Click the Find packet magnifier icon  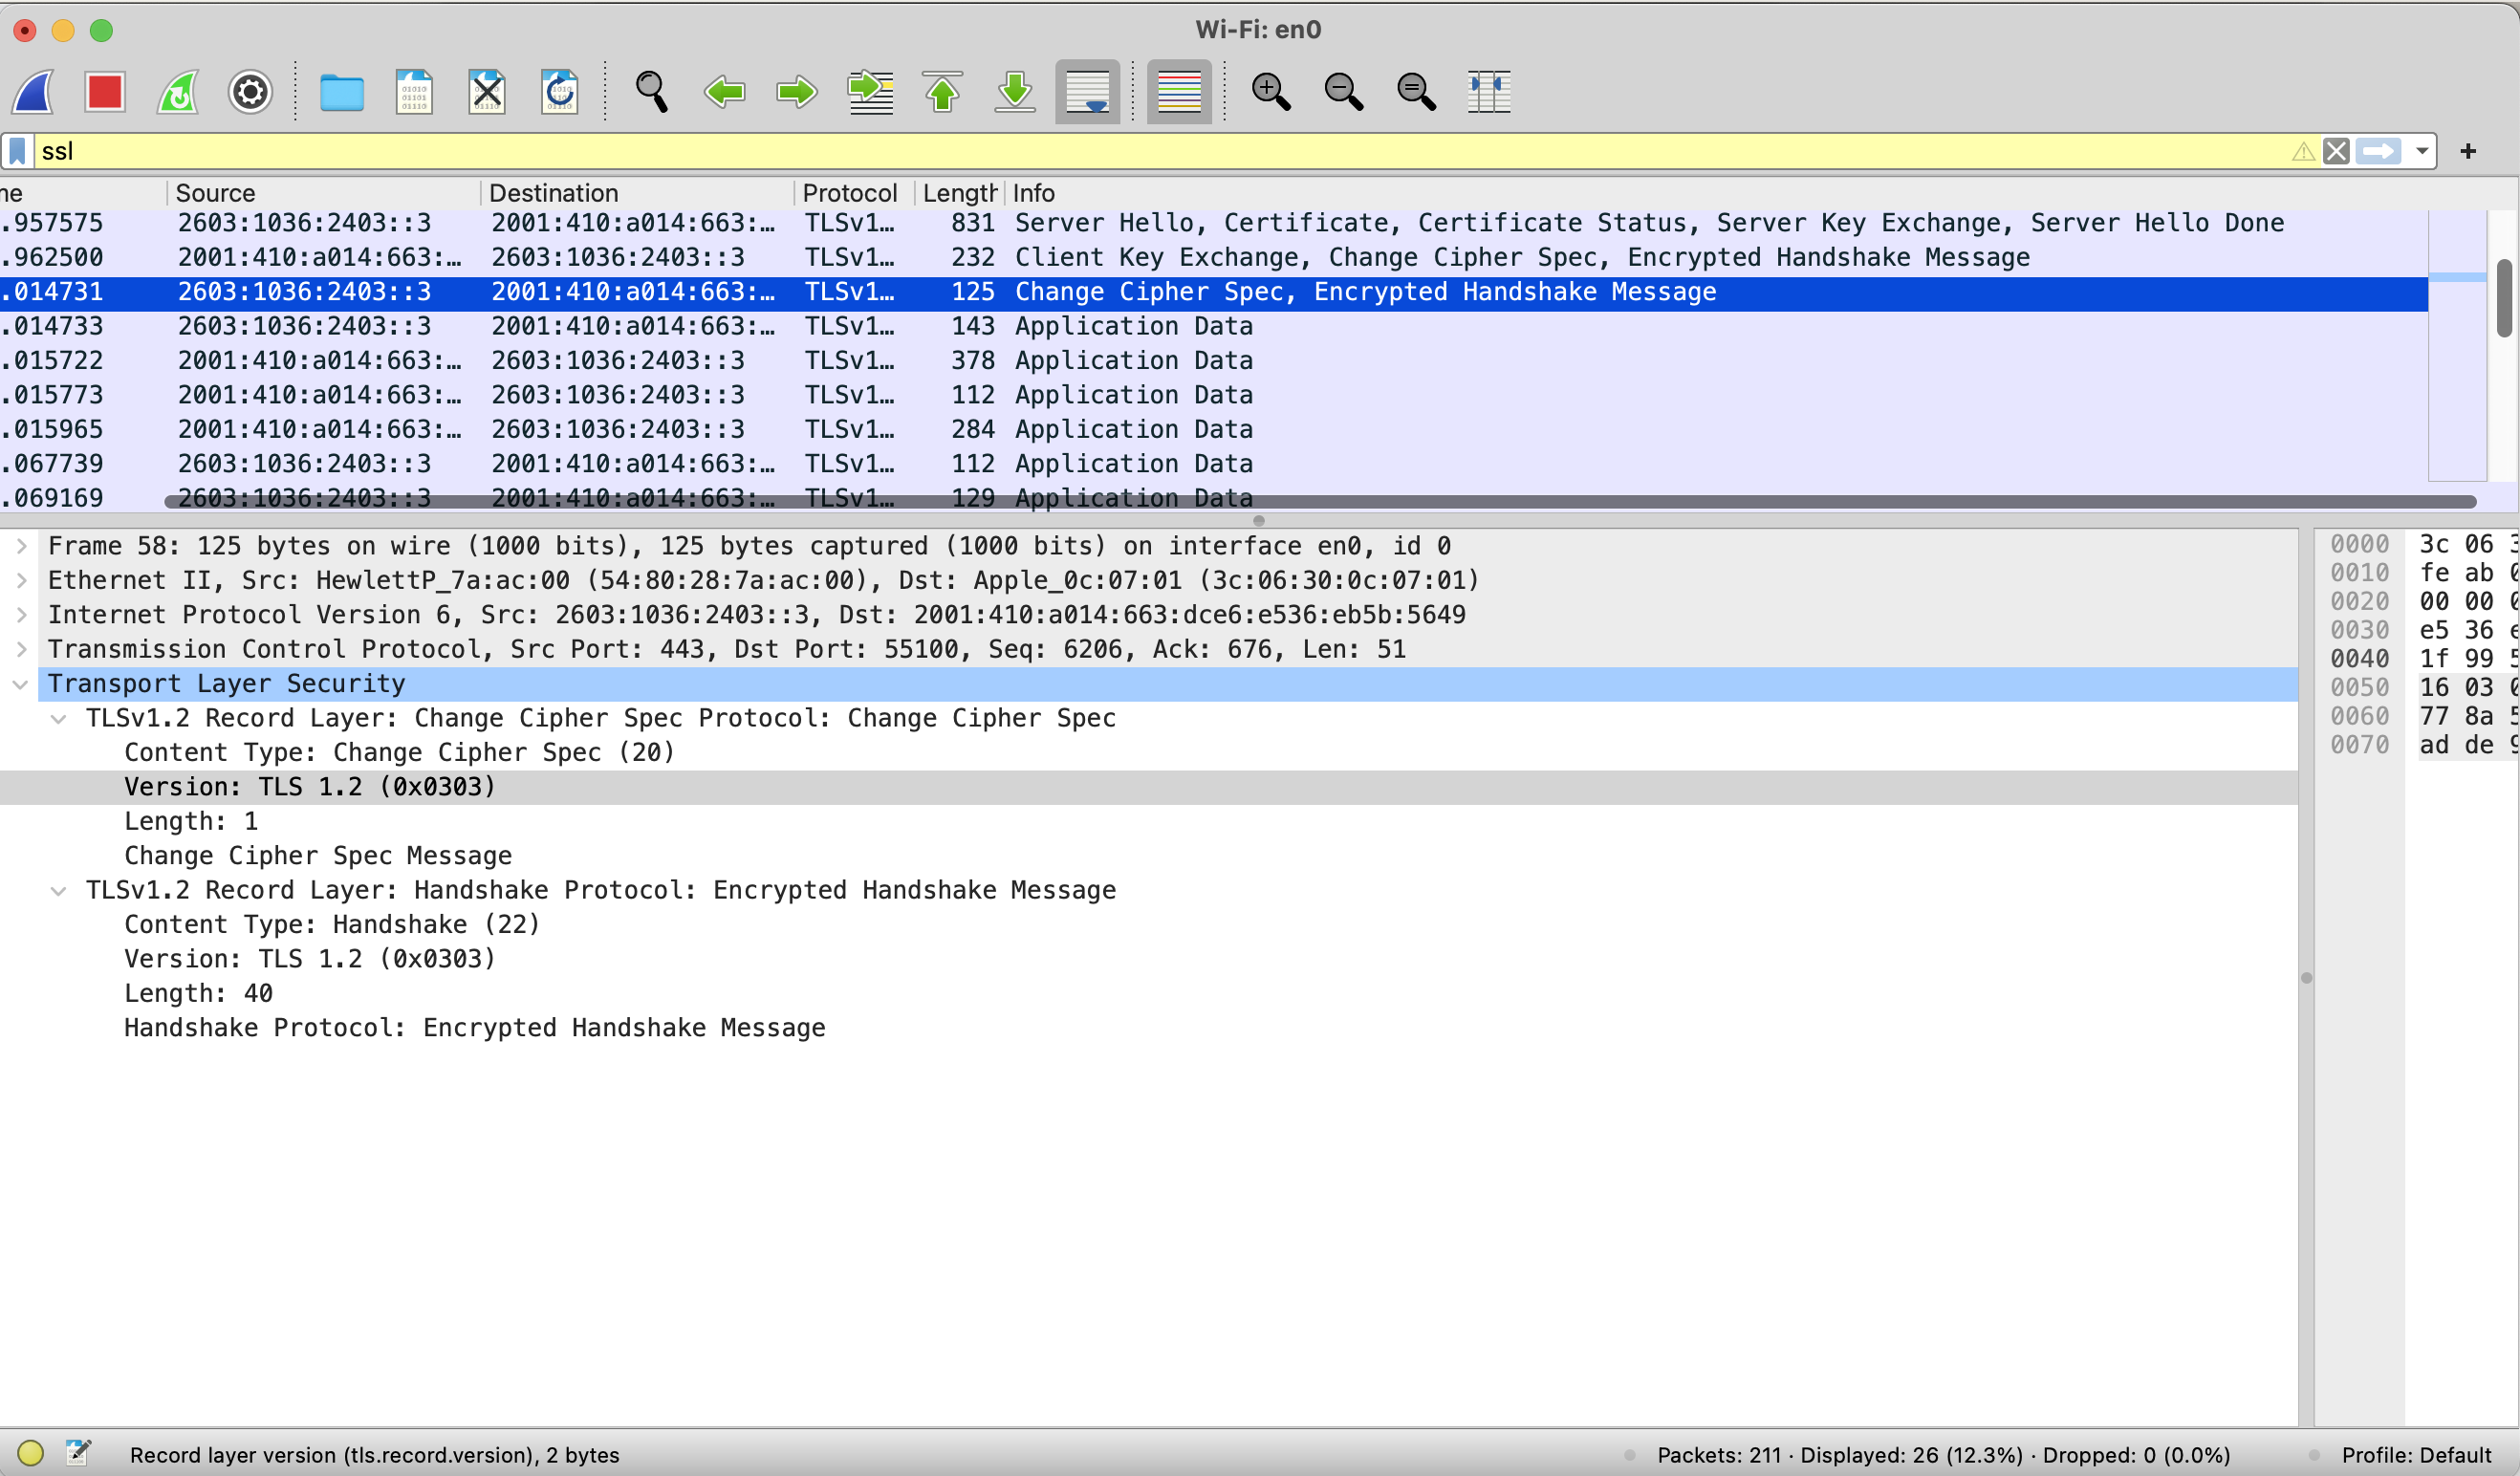pos(651,92)
